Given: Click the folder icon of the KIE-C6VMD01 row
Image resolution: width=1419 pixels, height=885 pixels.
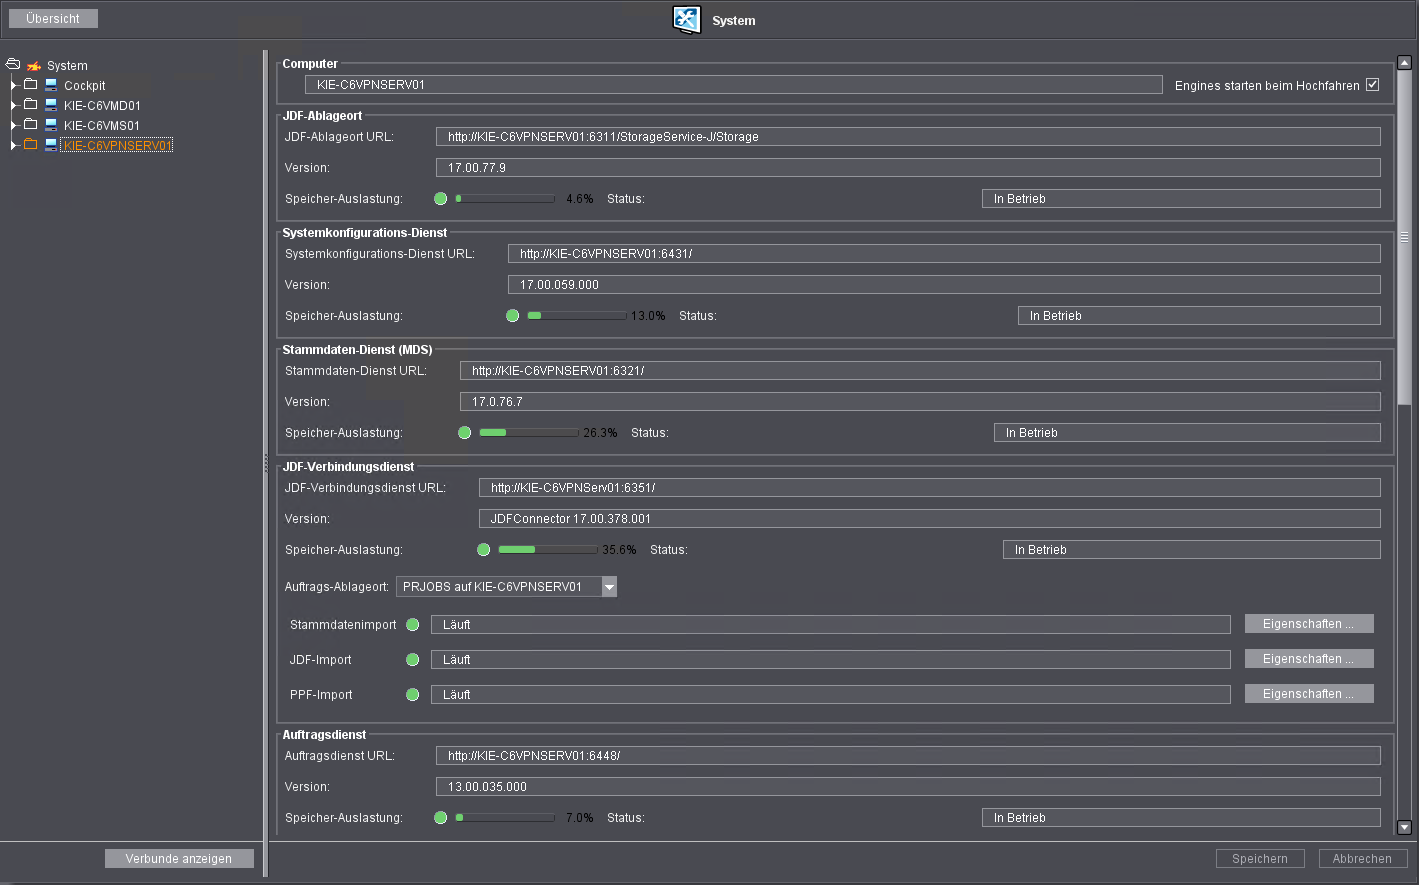Looking at the screenshot, I should pos(31,105).
